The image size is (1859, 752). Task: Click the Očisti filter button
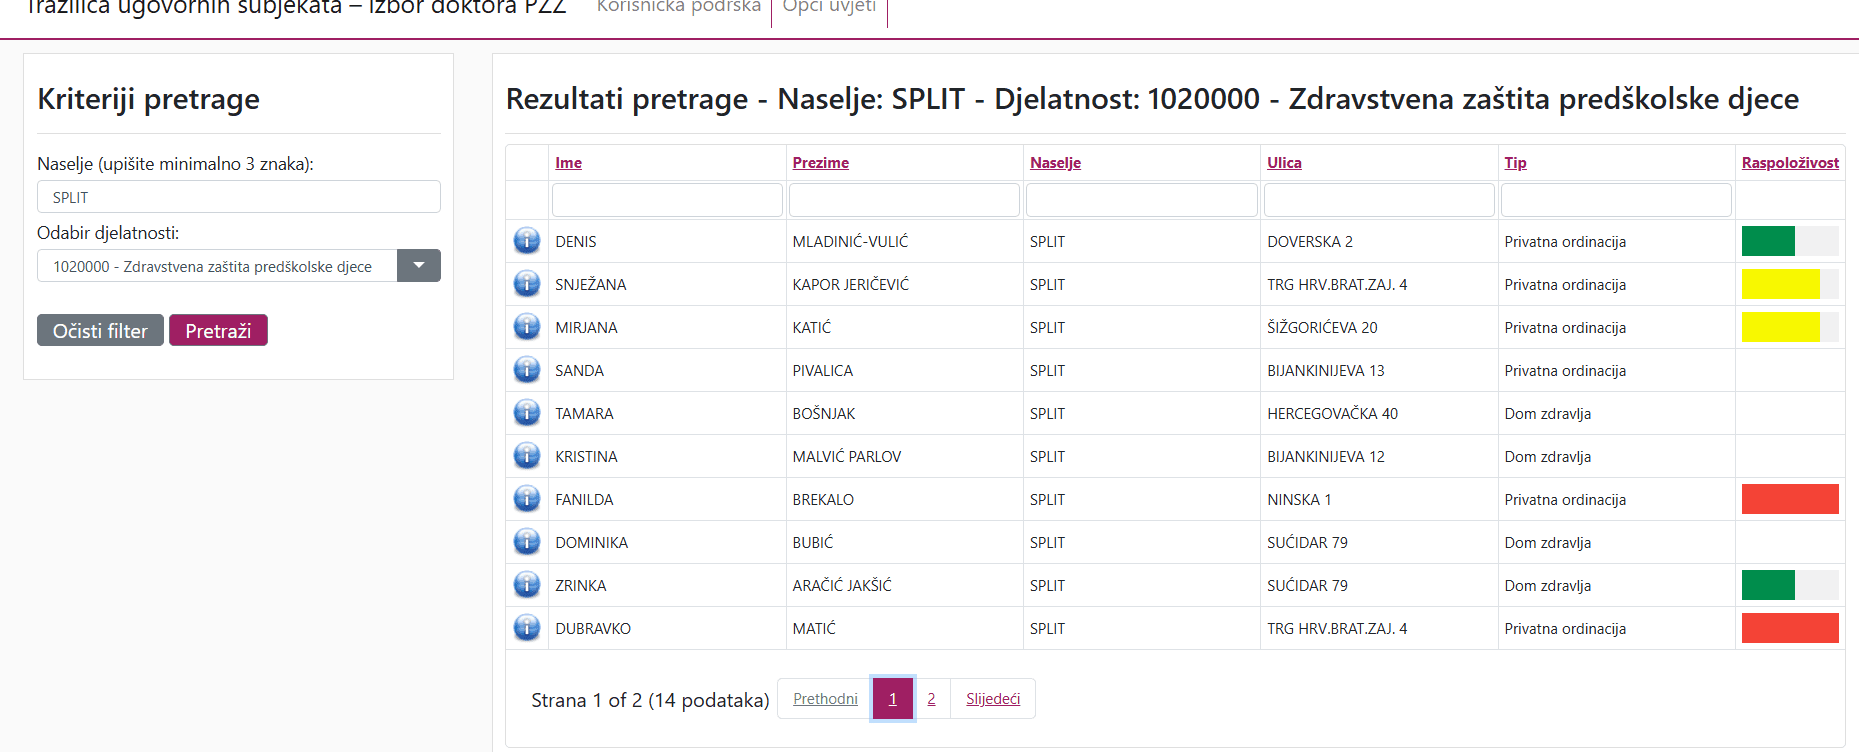click(x=100, y=331)
